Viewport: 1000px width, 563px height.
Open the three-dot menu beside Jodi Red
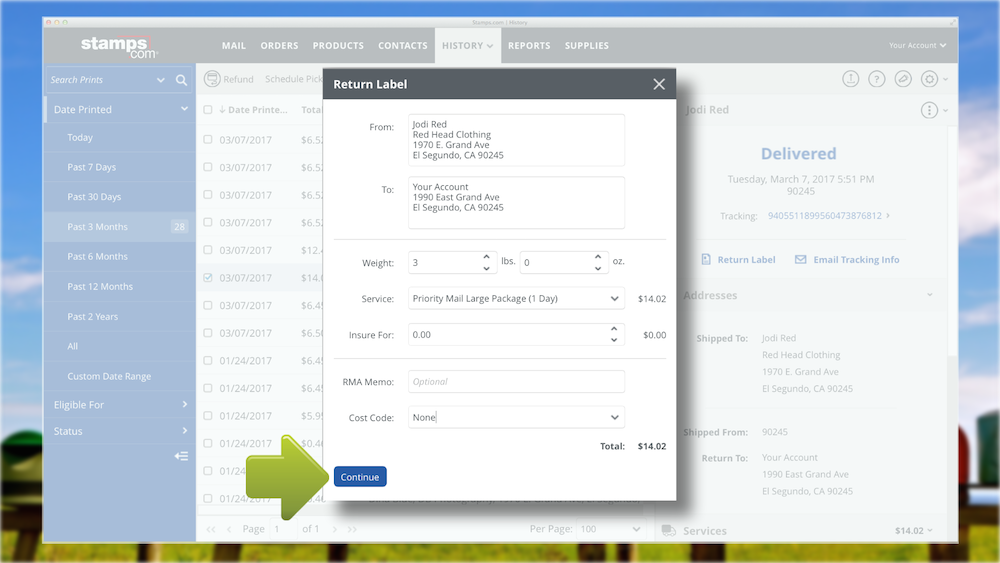pyautogui.click(x=929, y=110)
